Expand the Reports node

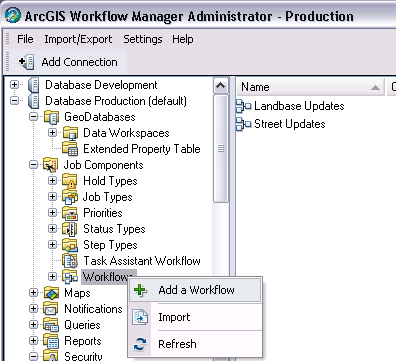(33, 341)
